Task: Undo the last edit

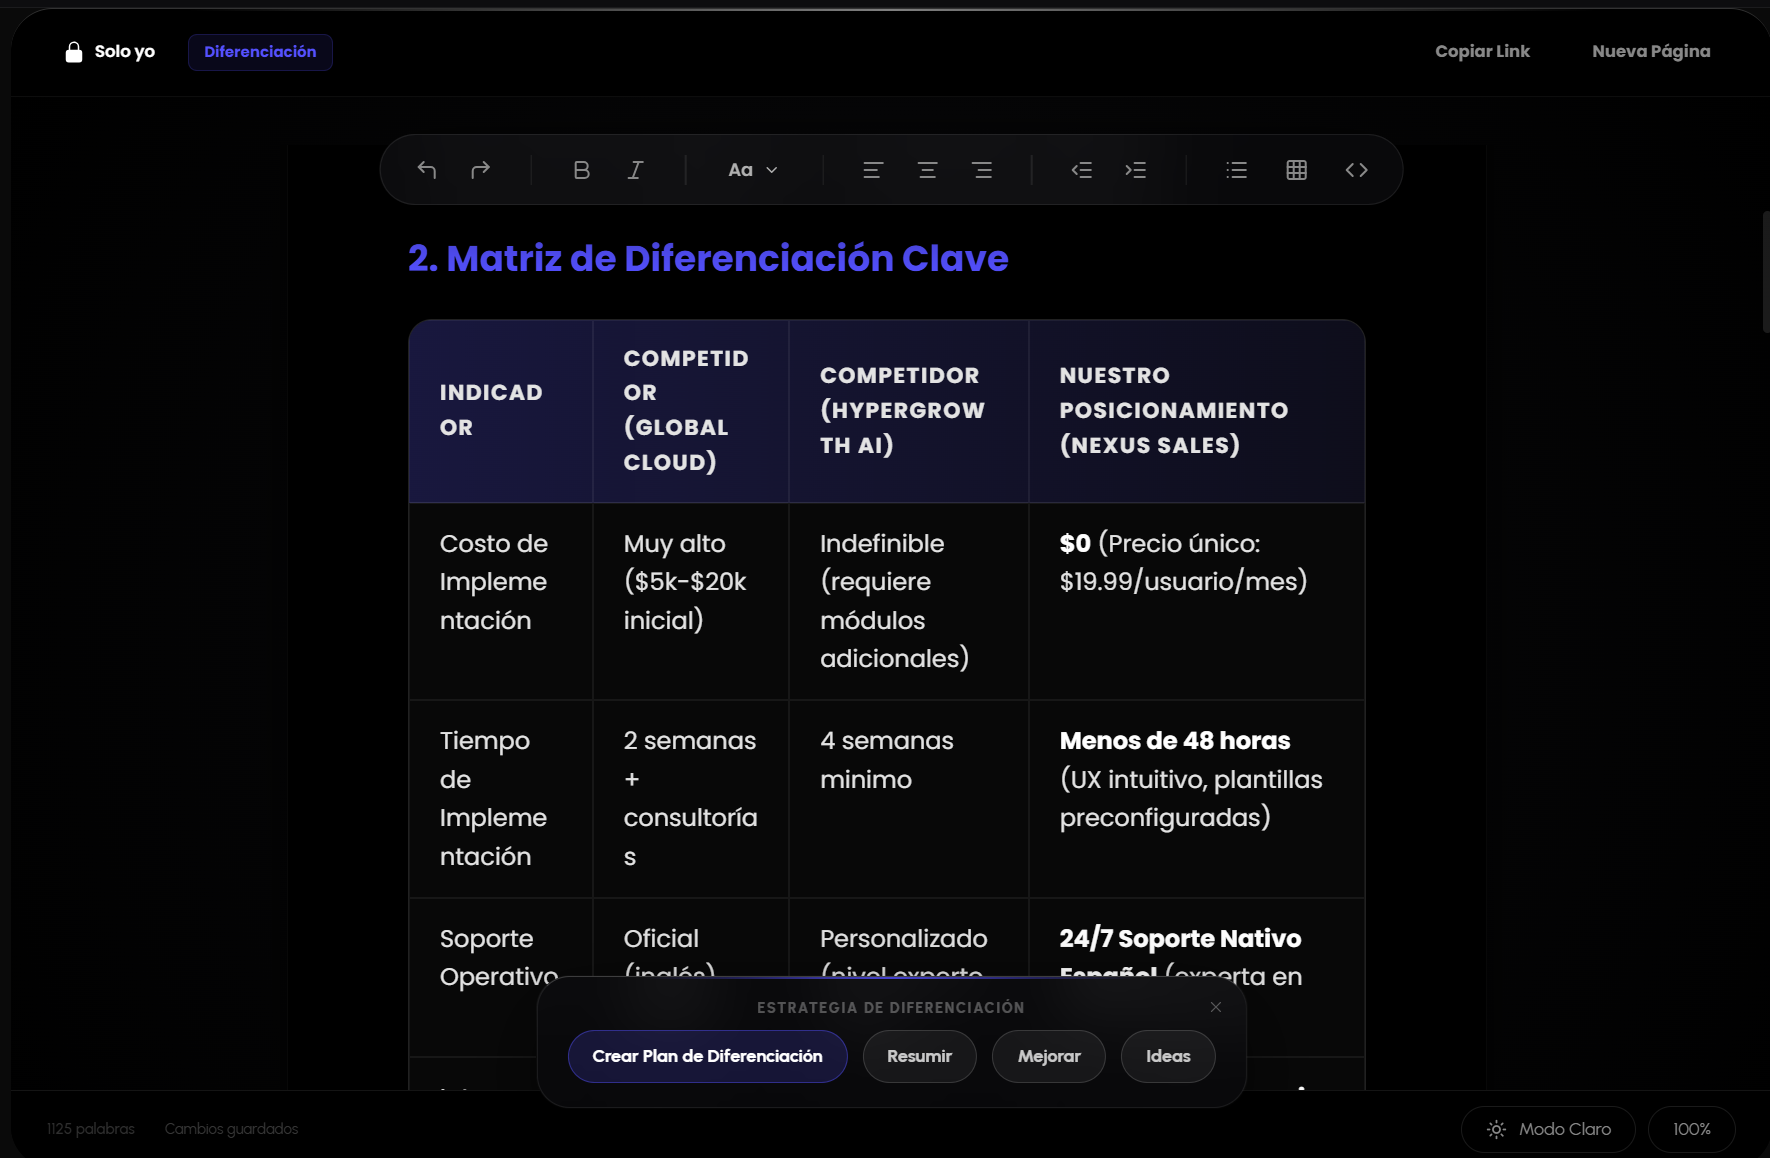Action: pos(427,170)
